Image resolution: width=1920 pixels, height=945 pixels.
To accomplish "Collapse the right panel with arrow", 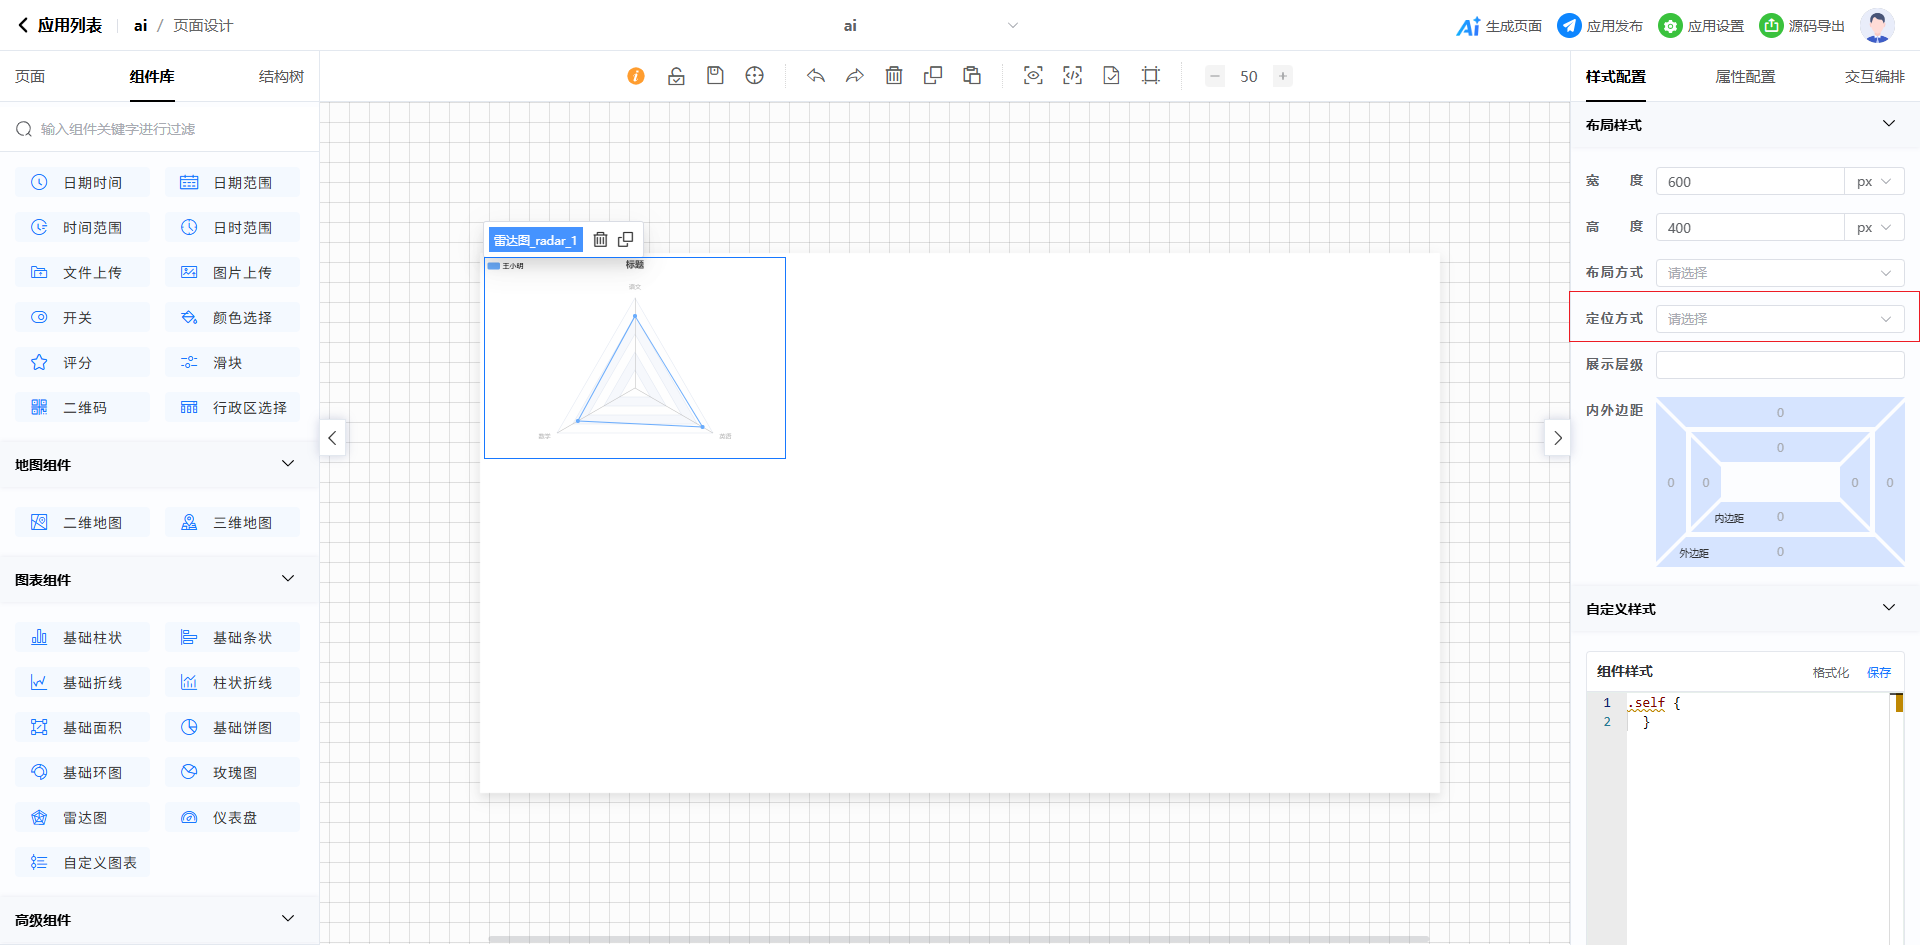I will 1557,438.
